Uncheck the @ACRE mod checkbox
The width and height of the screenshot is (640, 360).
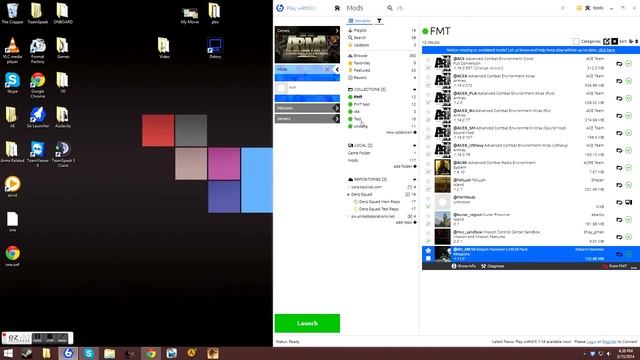[428, 171]
